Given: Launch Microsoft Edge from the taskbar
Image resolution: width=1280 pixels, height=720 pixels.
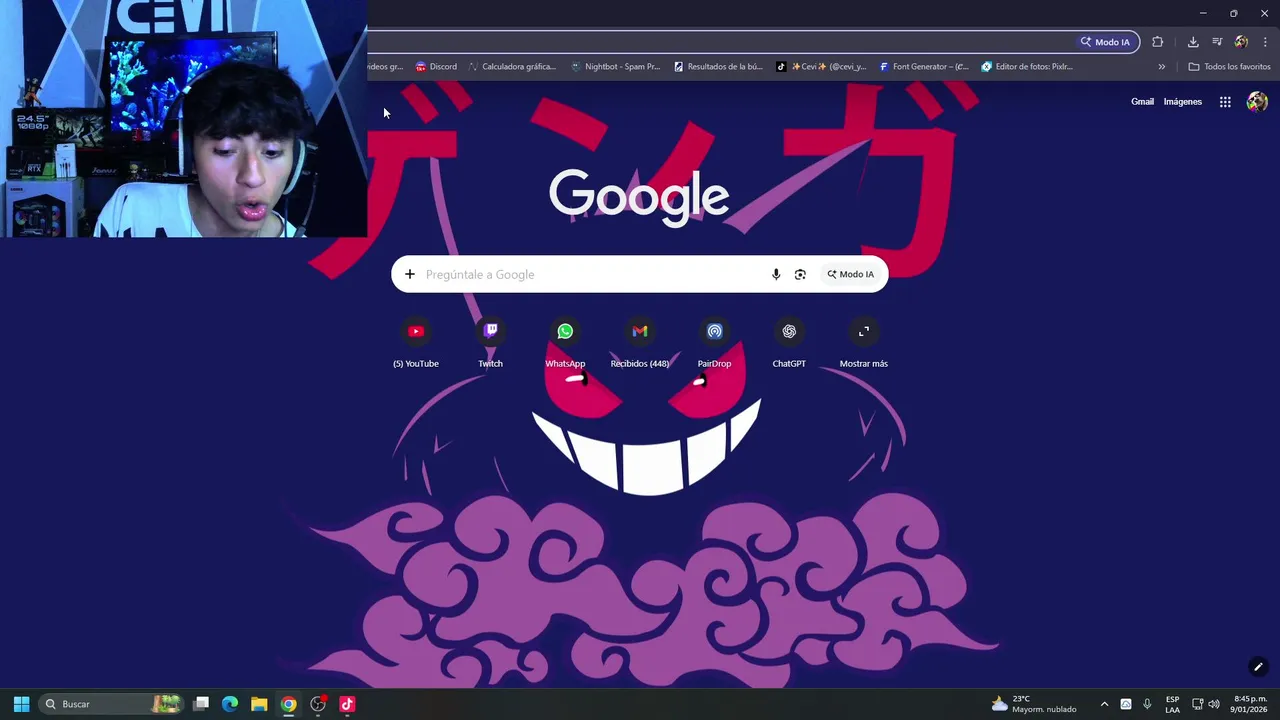Looking at the screenshot, I should (x=230, y=704).
